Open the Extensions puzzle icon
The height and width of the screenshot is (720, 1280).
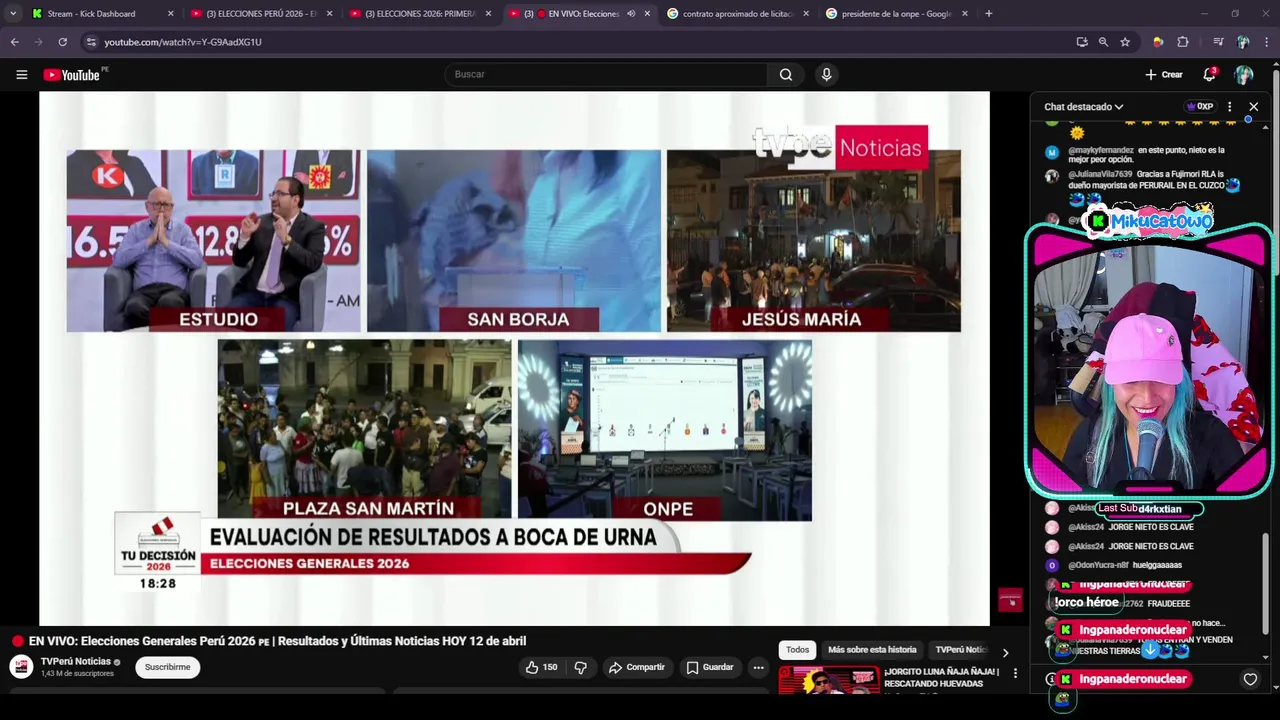pos(1183,42)
